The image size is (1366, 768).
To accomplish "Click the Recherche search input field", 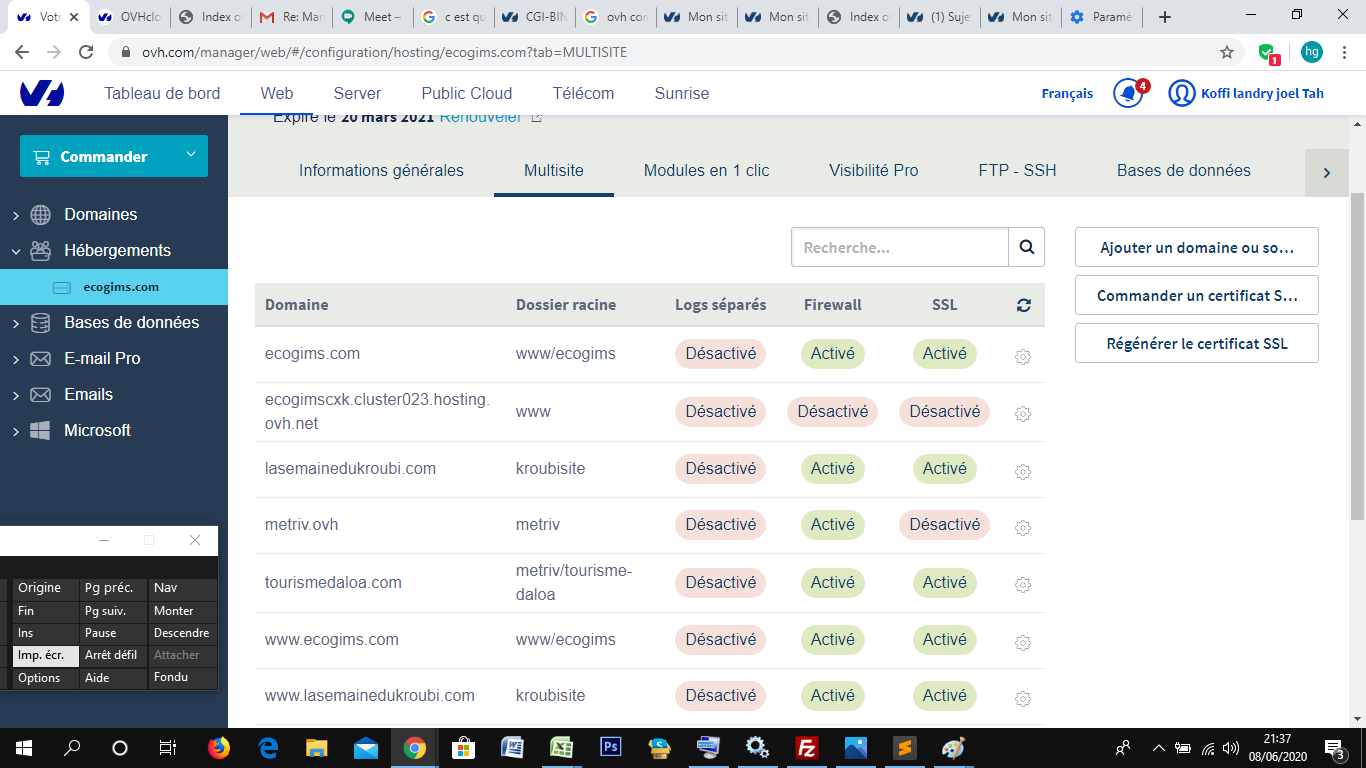I will (899, 247).
